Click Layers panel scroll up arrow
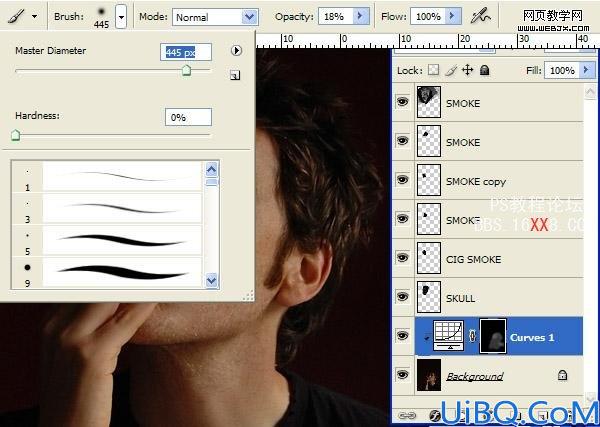 pos(590,91)
